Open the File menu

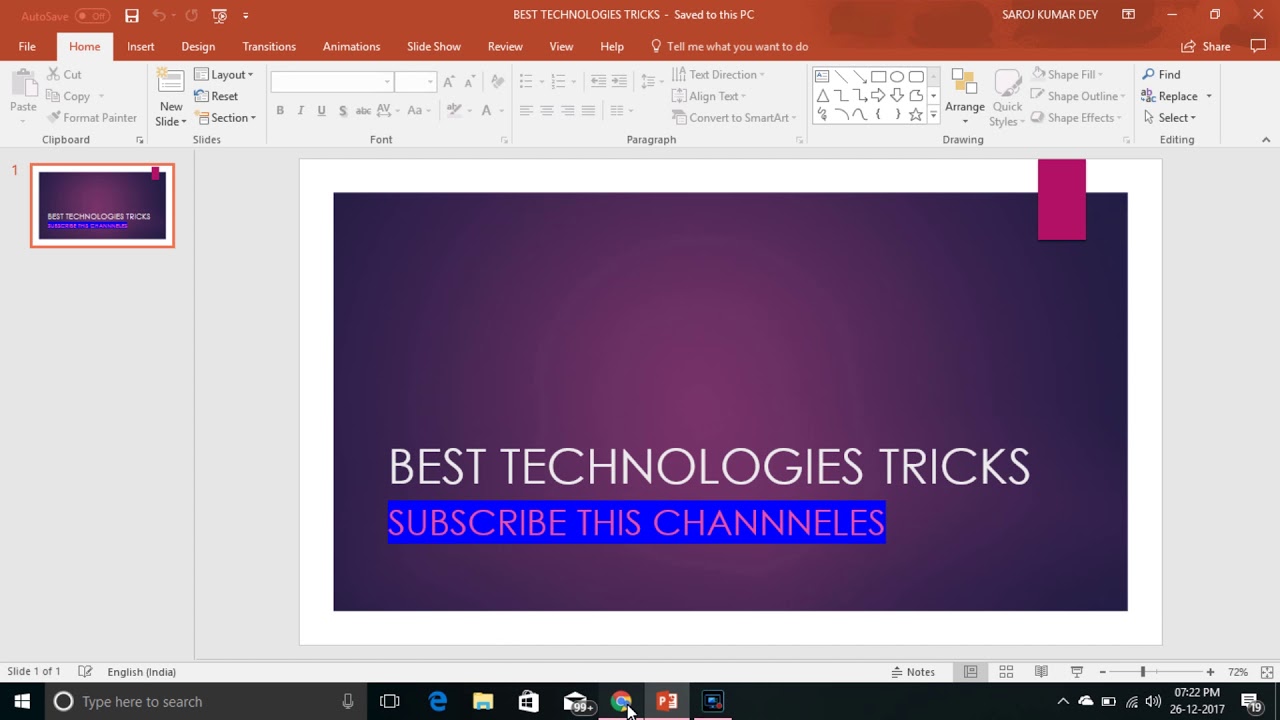pos(27,46)
